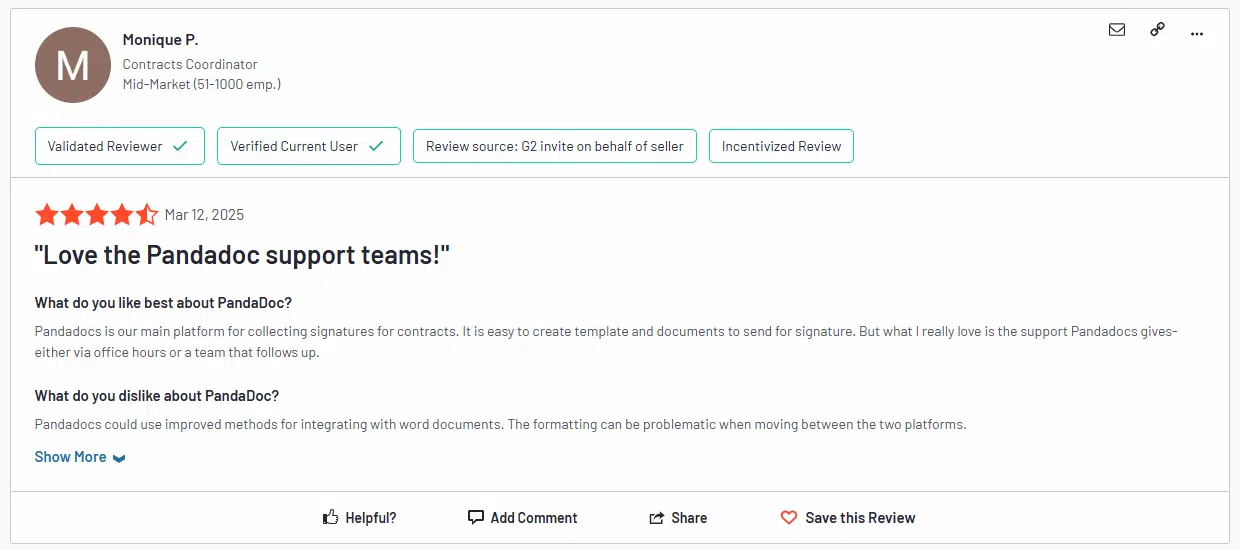The height and width of the screenshot is (550, 1240).
Task: Open reviewer name Monique P.
Action: click(160, 40)
